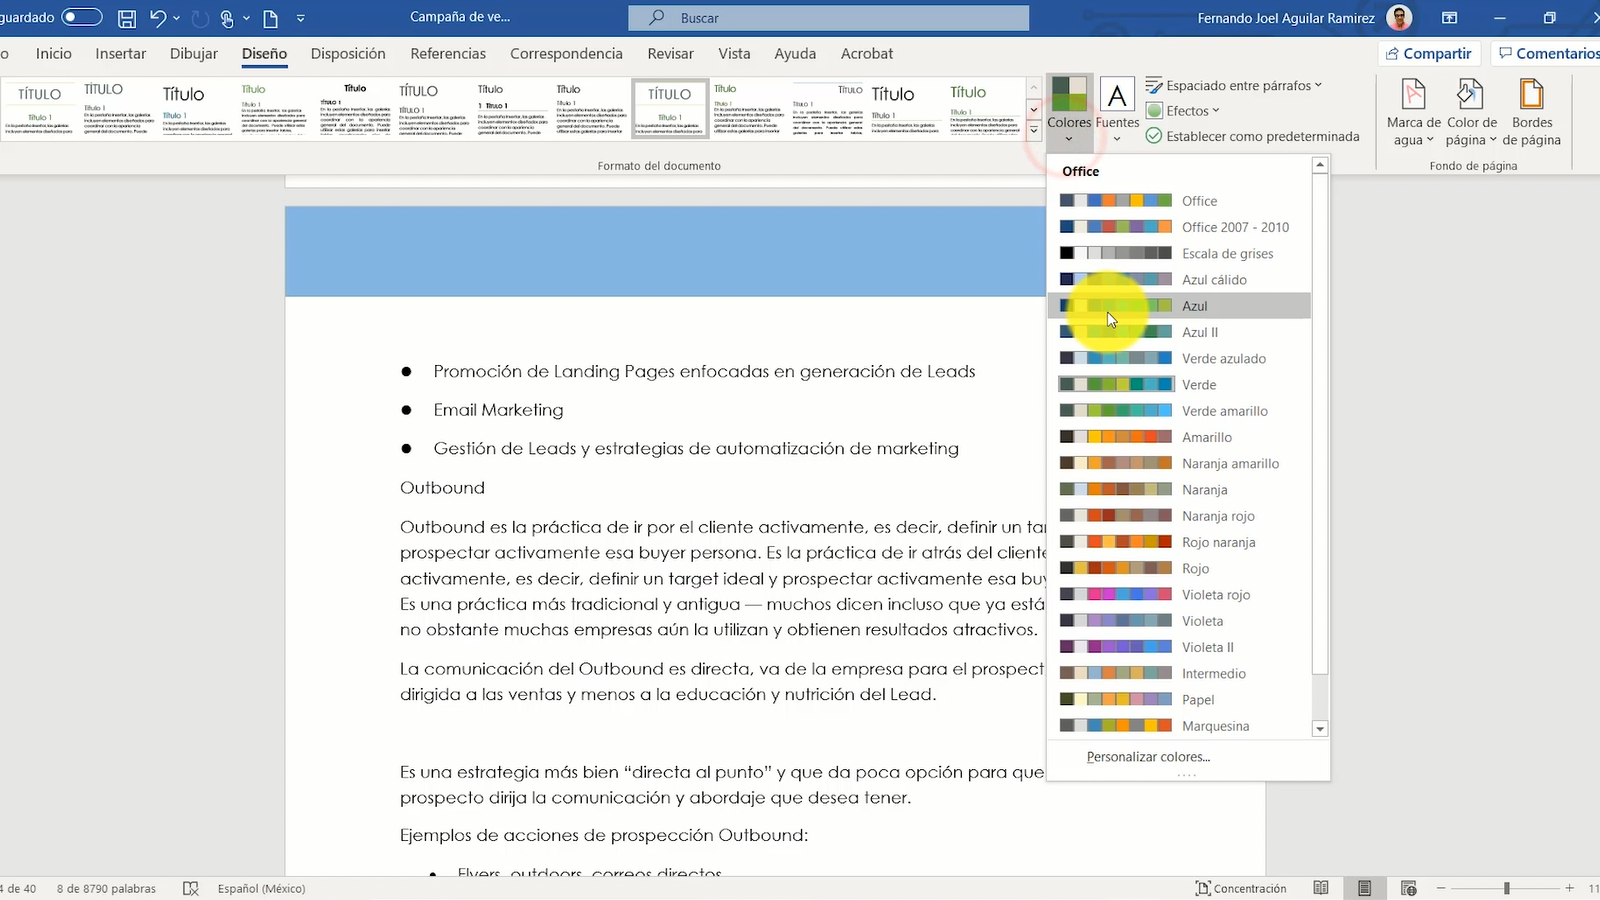Click the Buscar search box
The width and height of the screenshot is (1600, 900).
828,18
